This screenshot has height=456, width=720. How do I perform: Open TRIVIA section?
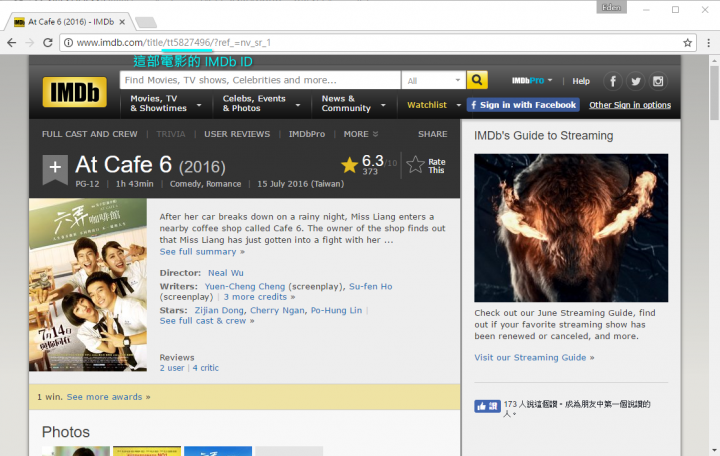coord(170,134)
